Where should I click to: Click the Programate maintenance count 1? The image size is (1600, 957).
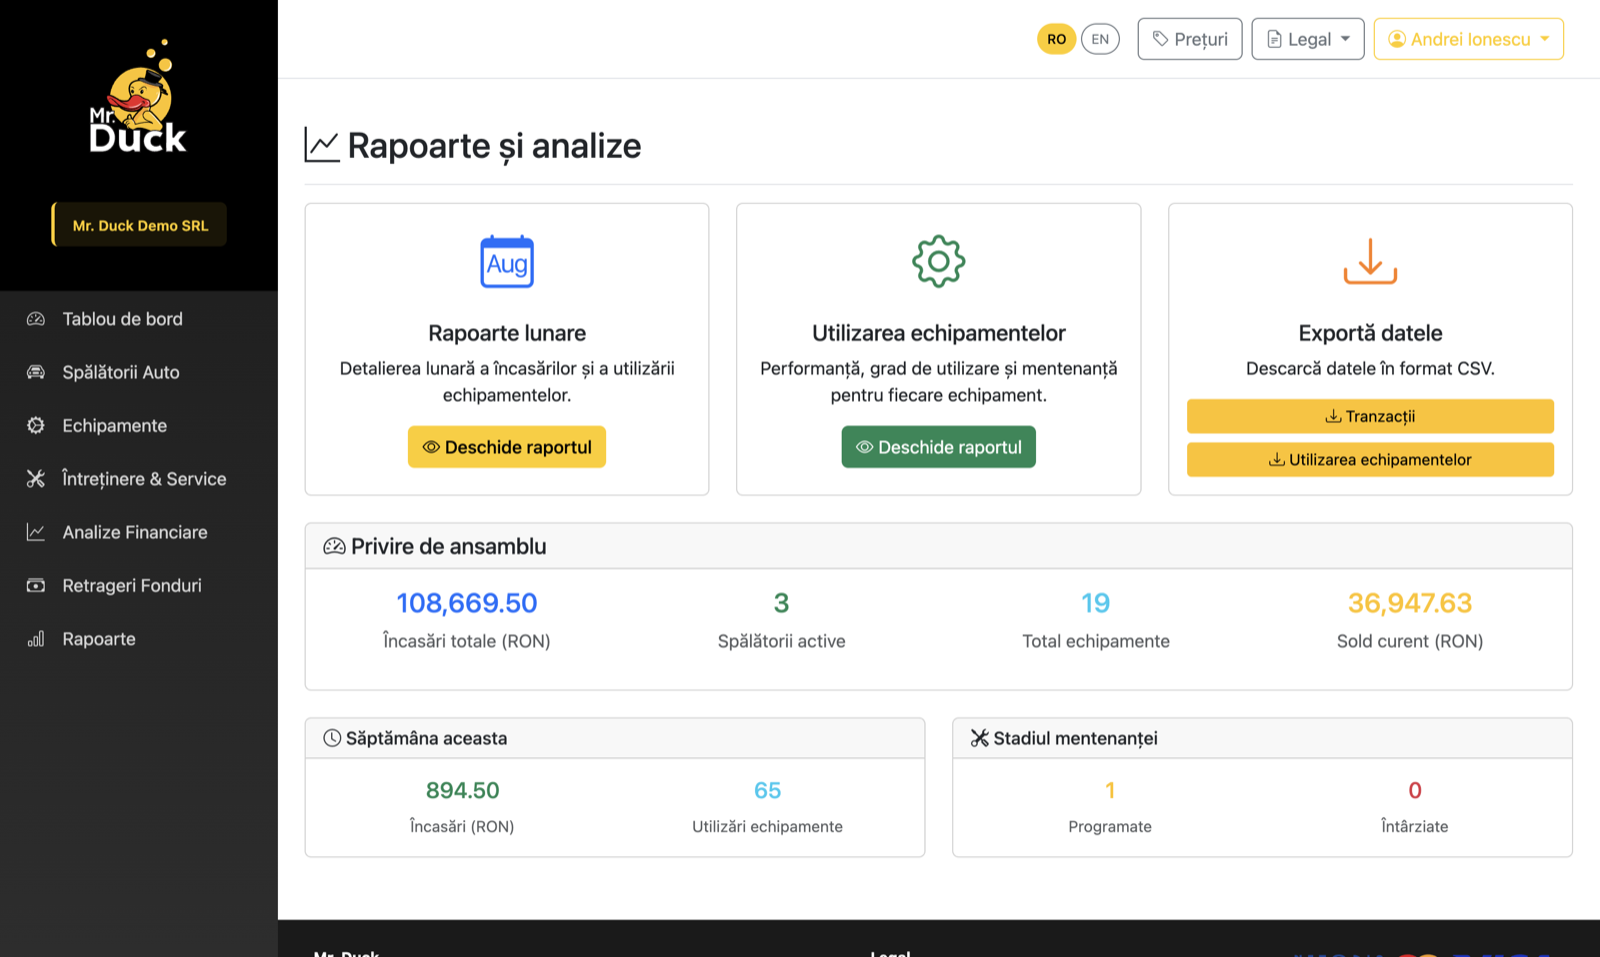(1110, 790)
